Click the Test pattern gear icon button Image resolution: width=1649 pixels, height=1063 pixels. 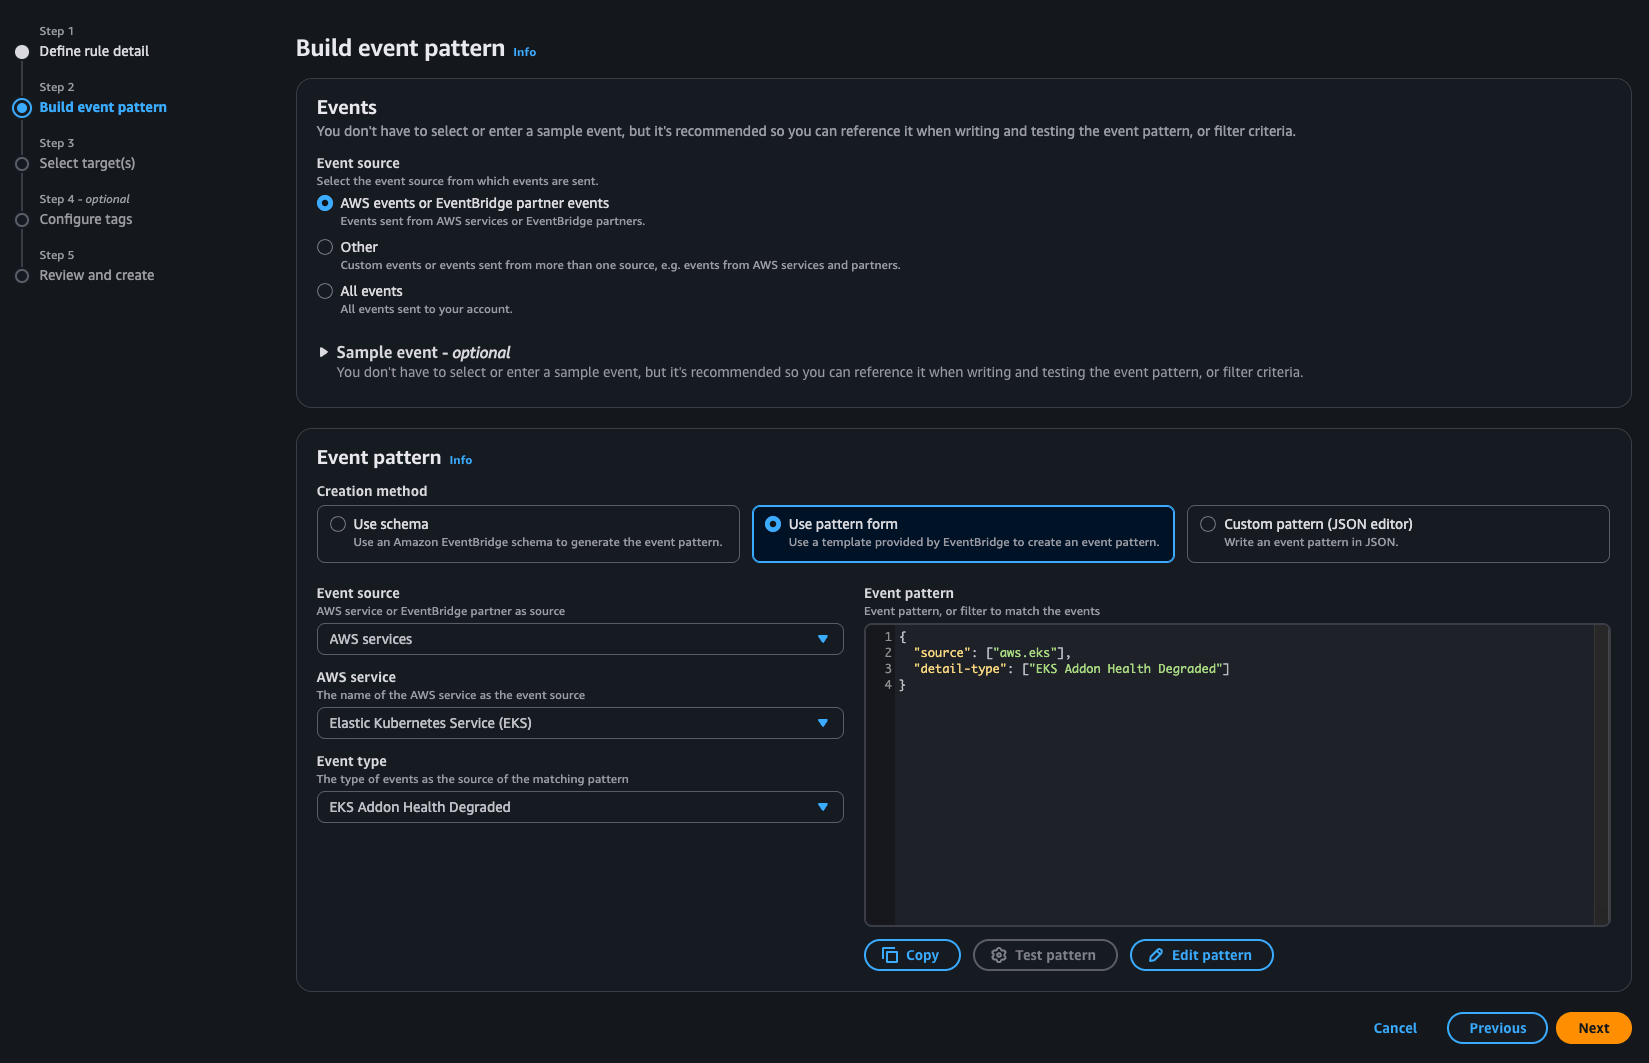1044,955
